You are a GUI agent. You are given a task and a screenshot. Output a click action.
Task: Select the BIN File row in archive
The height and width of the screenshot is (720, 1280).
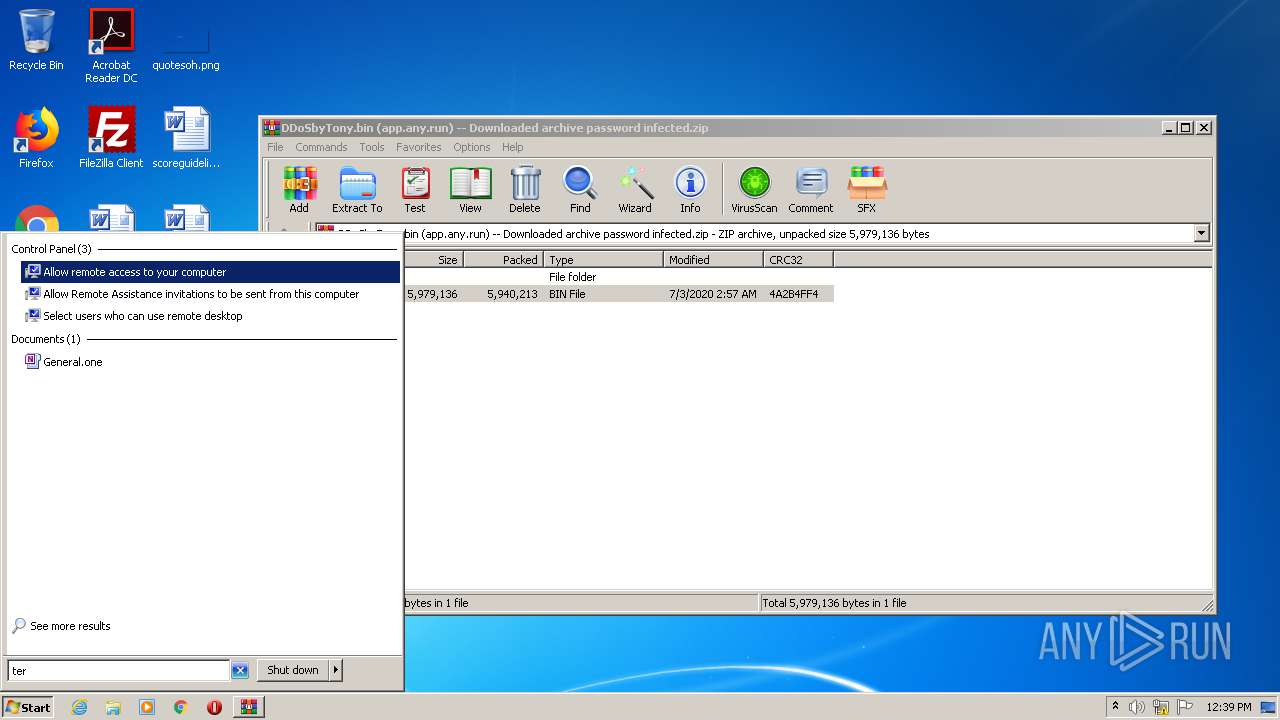(x=619, y=294)
